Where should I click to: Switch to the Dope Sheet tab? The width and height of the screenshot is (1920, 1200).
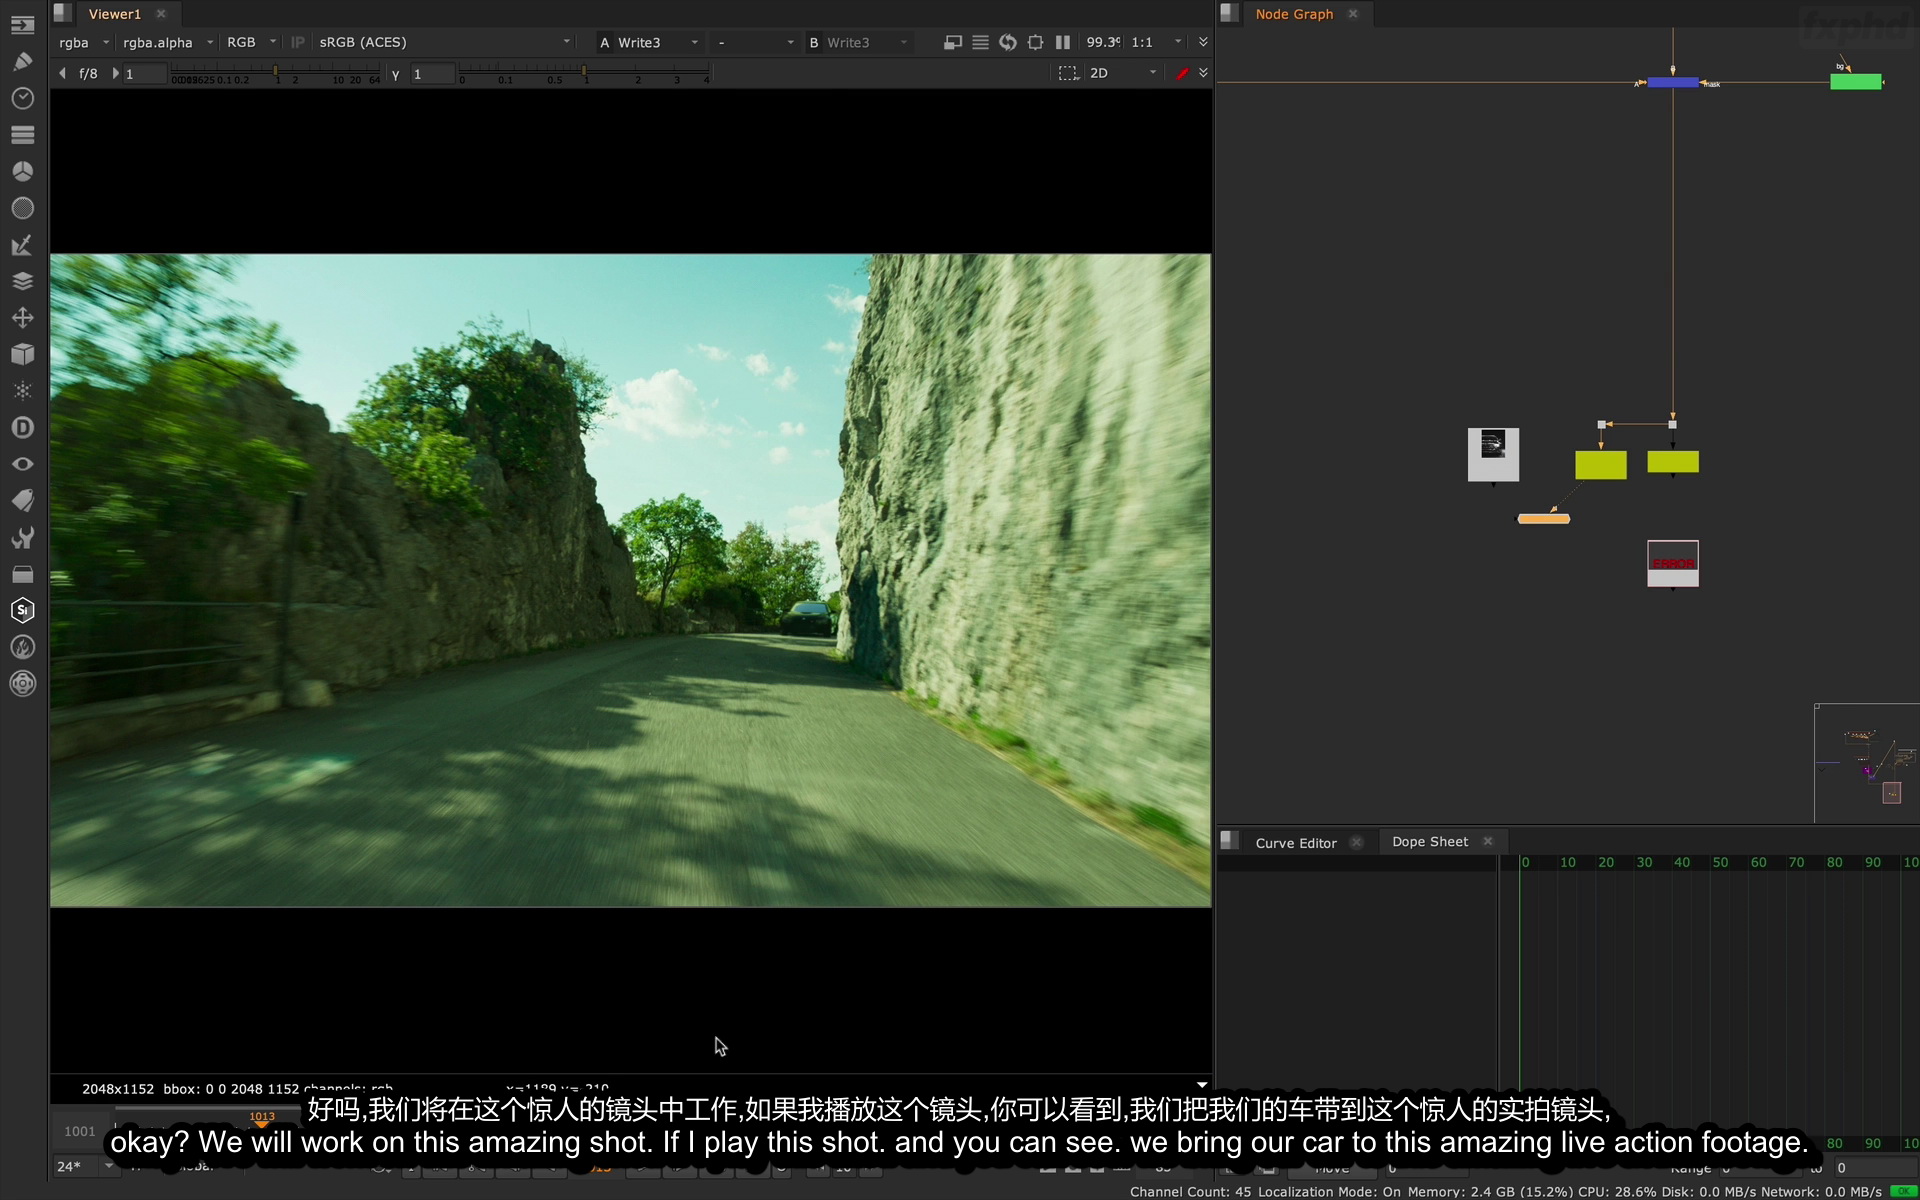click(1429, 841)
